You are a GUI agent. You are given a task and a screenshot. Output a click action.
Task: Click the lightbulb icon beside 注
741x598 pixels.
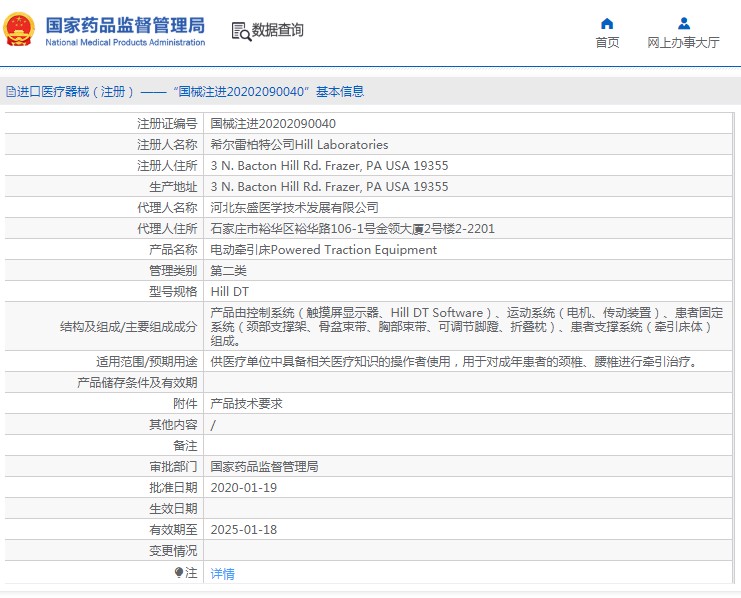point(179,573)
